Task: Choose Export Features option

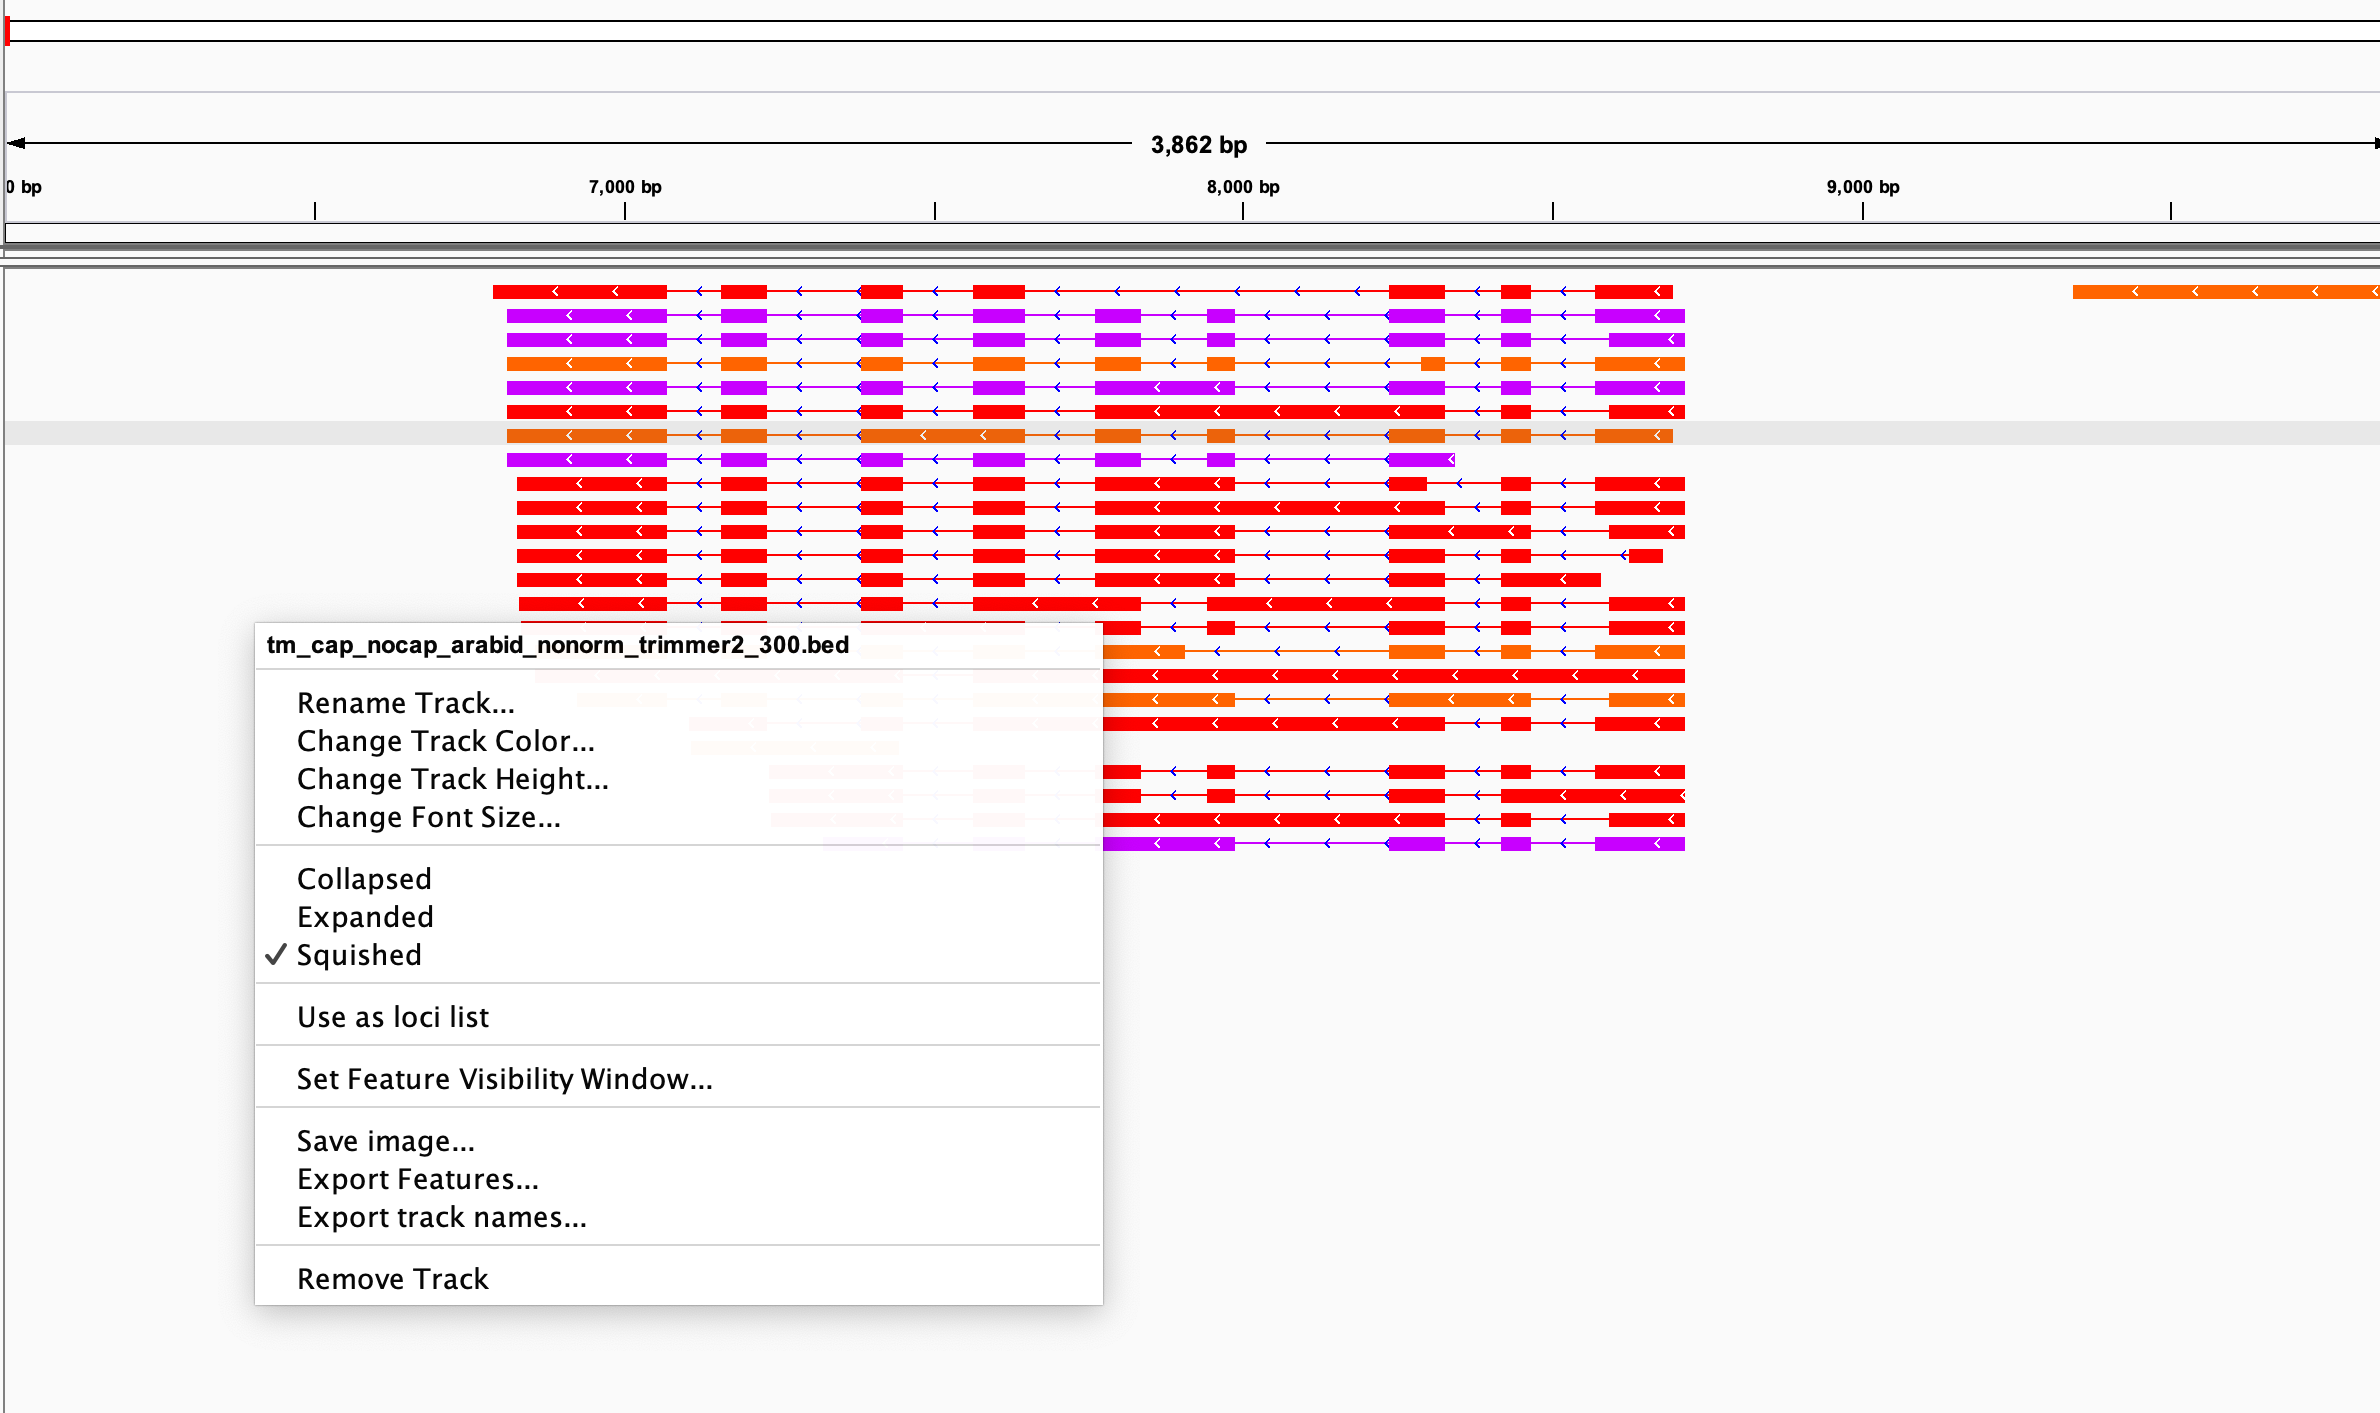Action: click(x=417, y=1179)
